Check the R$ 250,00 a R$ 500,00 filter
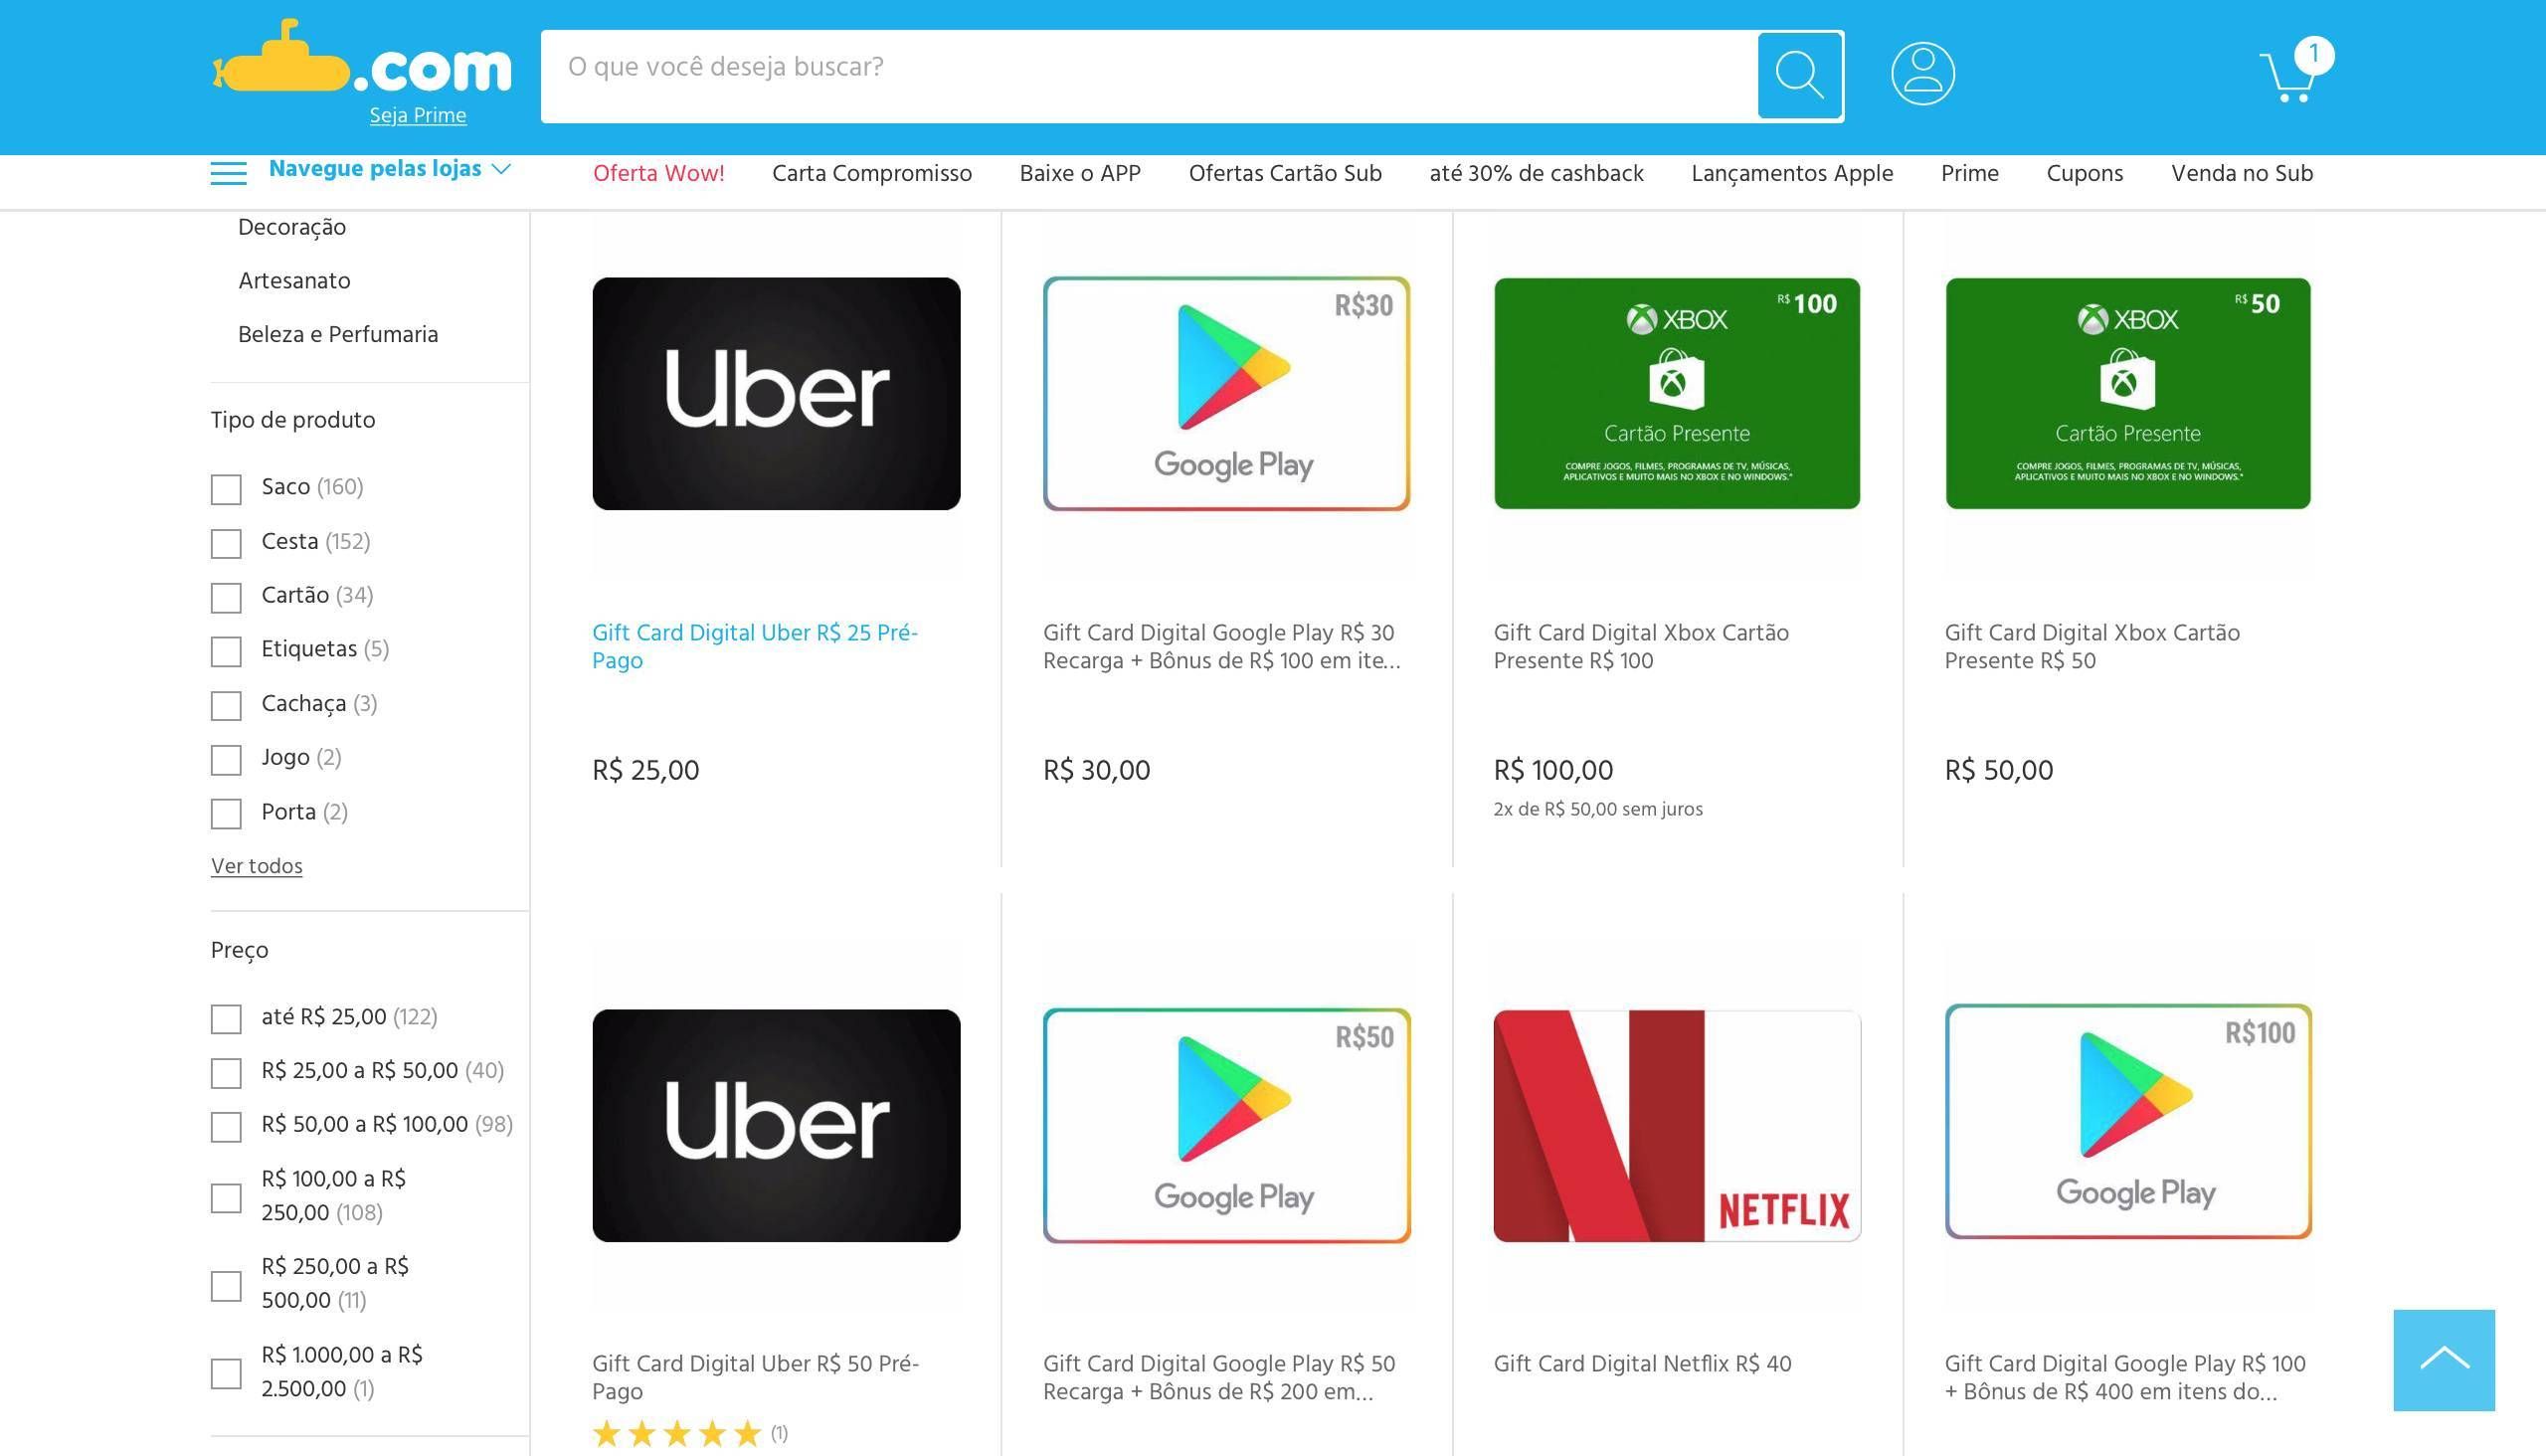This screenshot has height=1456, width=2546. click(226, 1285)
